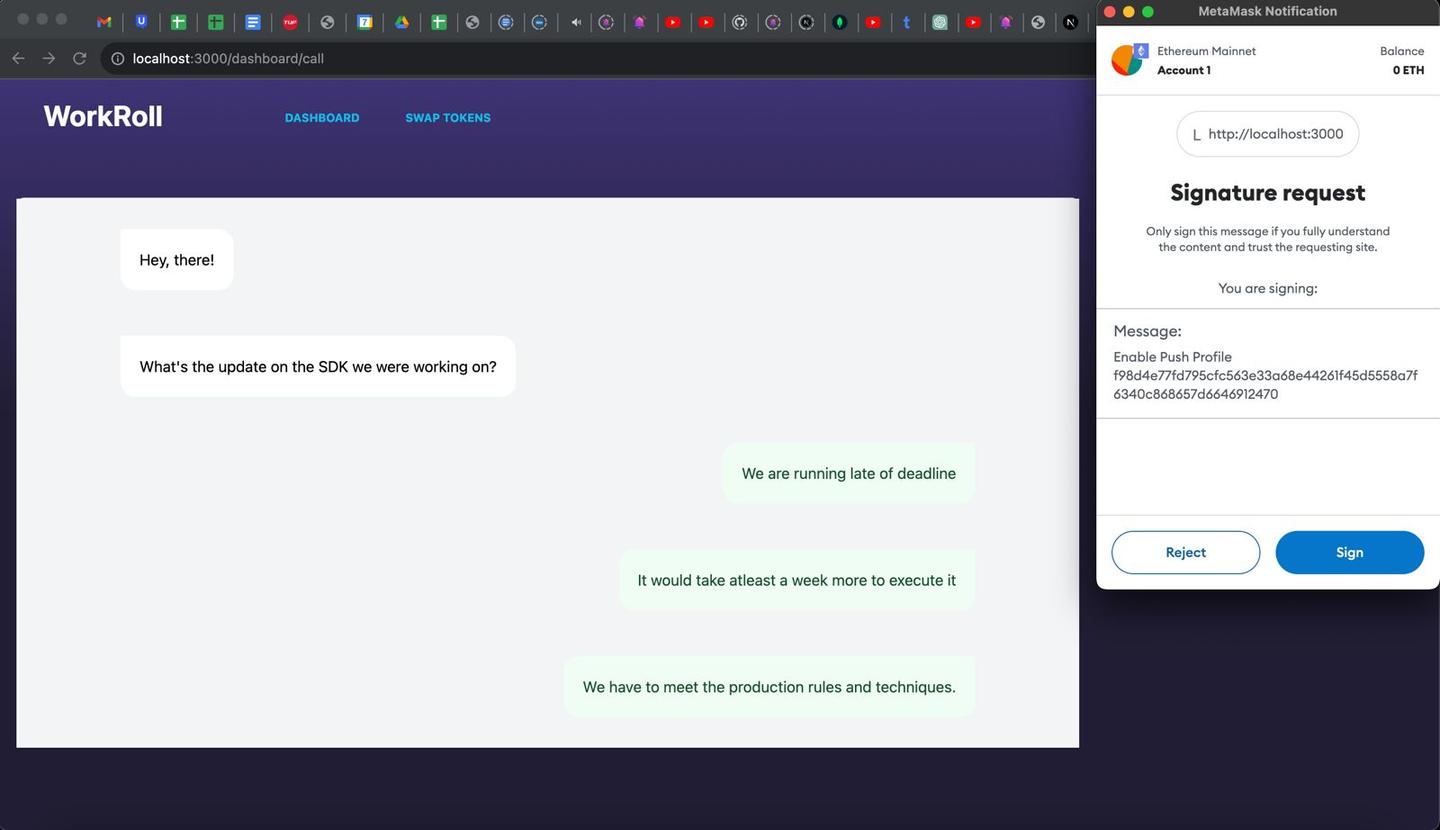Open the MongoDB green leaf tab
Image resolution: width=1440 pixels, height=830 pixels.
(x=840, y=21)
